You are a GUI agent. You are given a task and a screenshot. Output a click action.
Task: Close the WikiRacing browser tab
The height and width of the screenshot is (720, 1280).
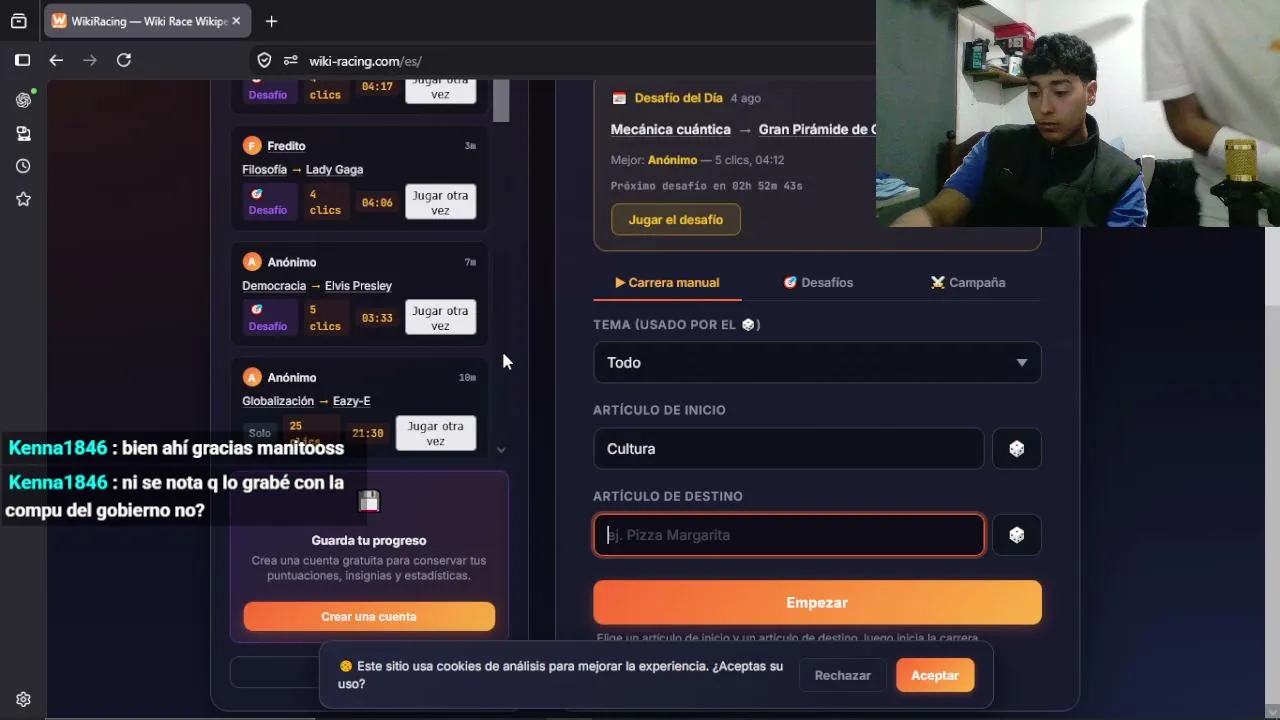[236, 21]
